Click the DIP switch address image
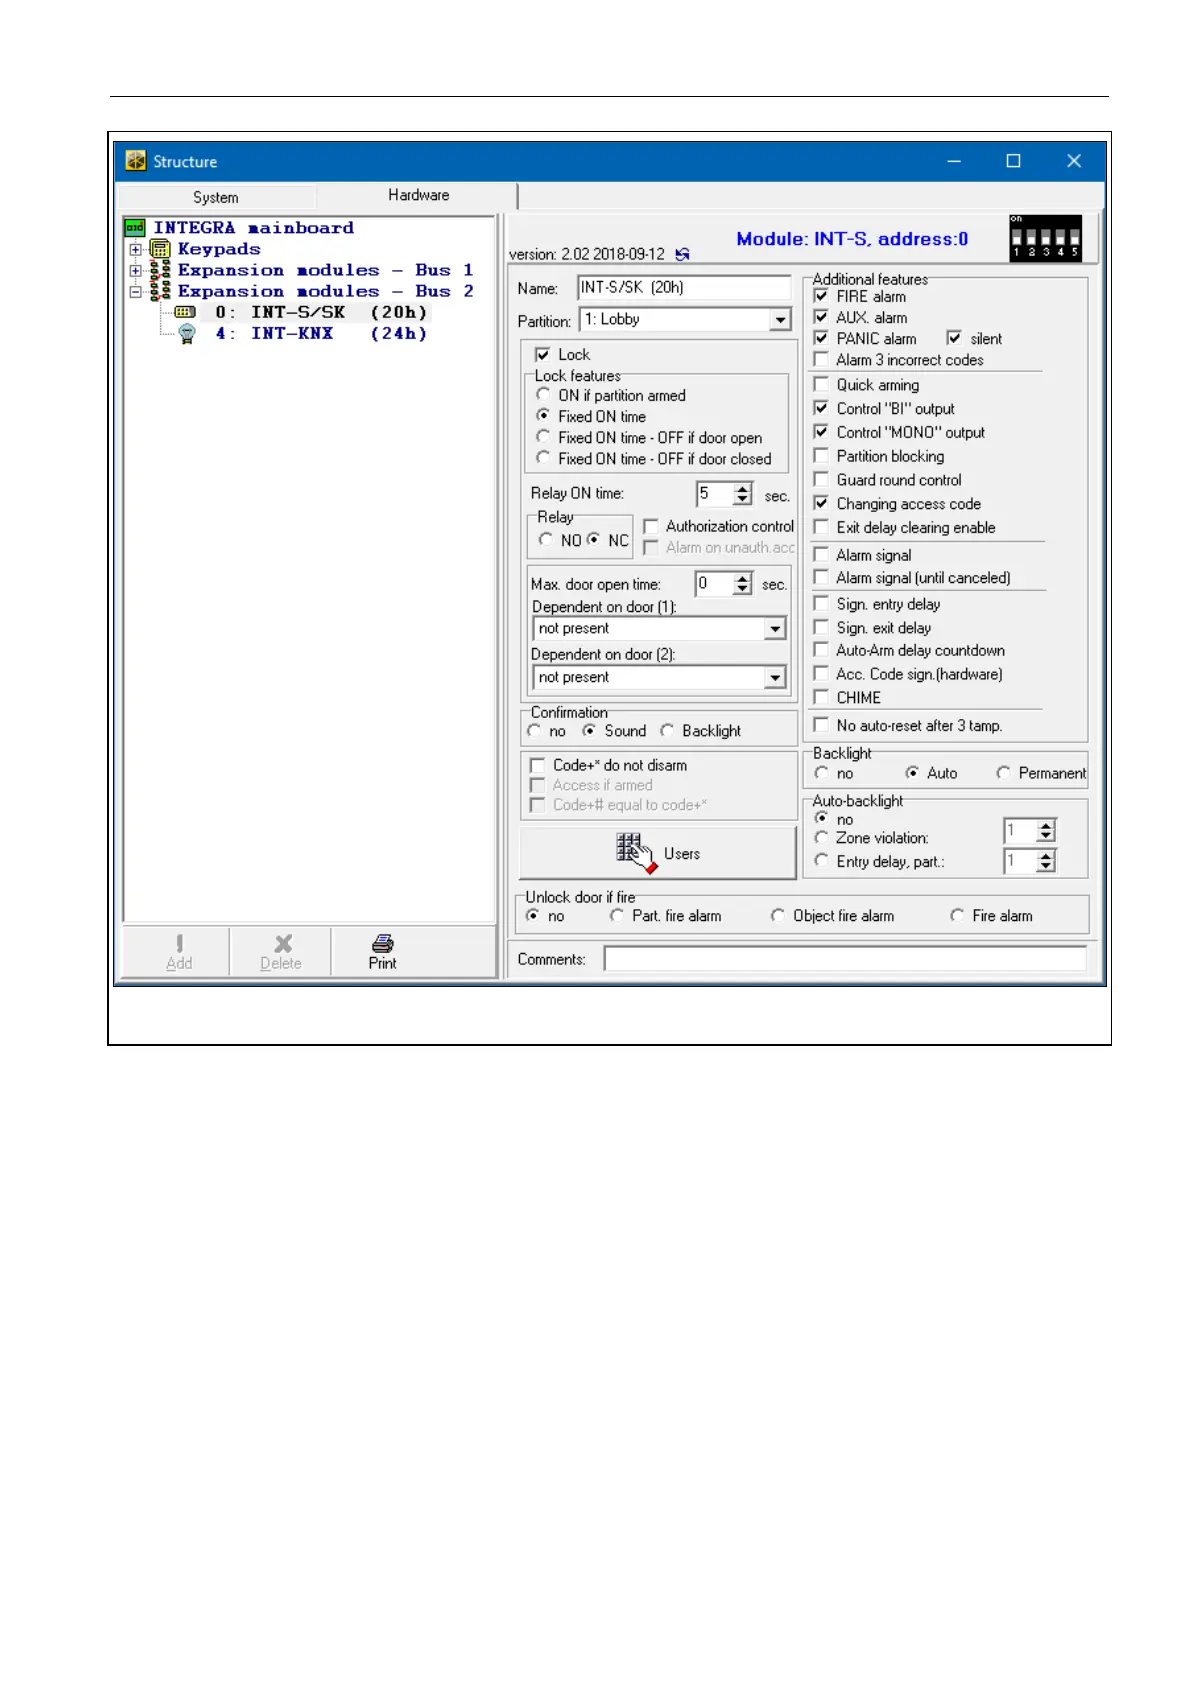This screenshot has width=1191, height=1684. pyautogui.click(x=1045, y=238)
